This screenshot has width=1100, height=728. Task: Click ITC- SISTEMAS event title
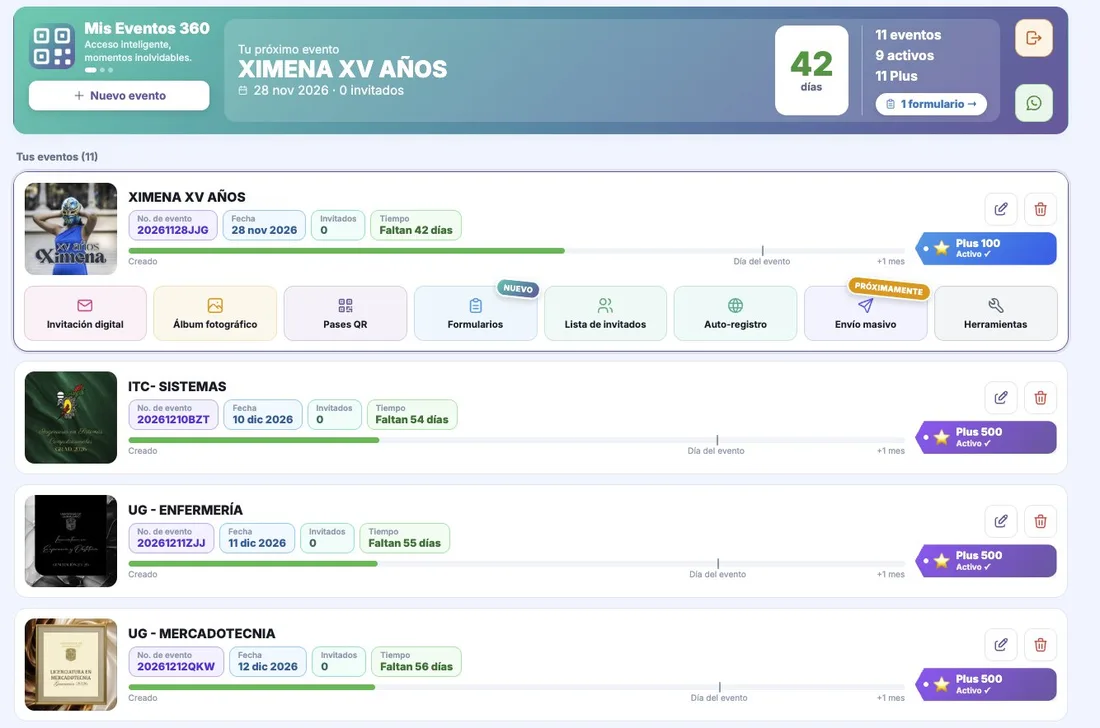(177, 386)
